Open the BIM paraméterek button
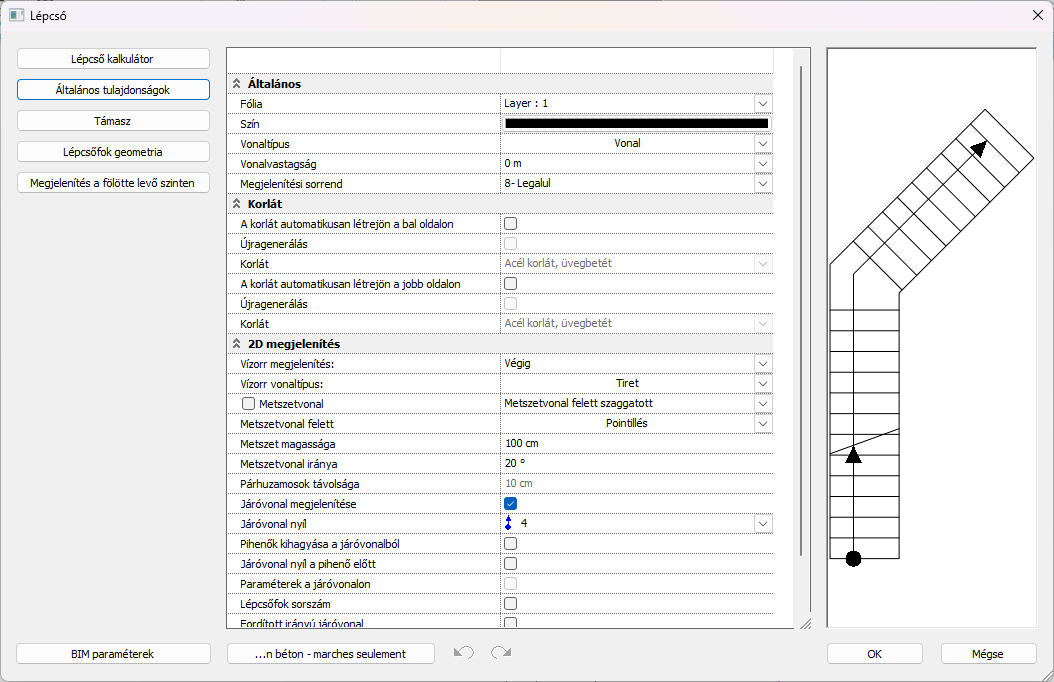This screenshot has height=682, width=1054. tap(113, 654)
